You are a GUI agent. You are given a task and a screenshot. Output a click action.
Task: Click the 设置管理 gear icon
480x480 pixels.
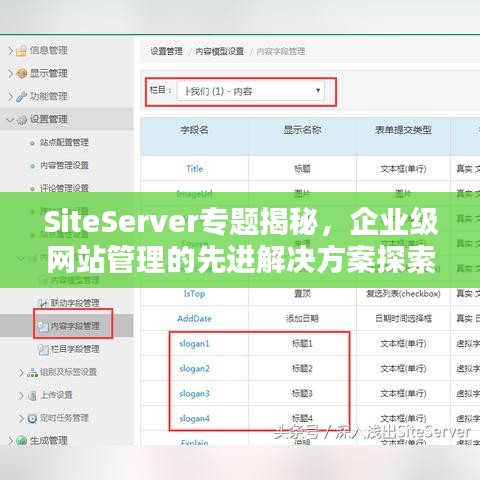click(21, 120)
